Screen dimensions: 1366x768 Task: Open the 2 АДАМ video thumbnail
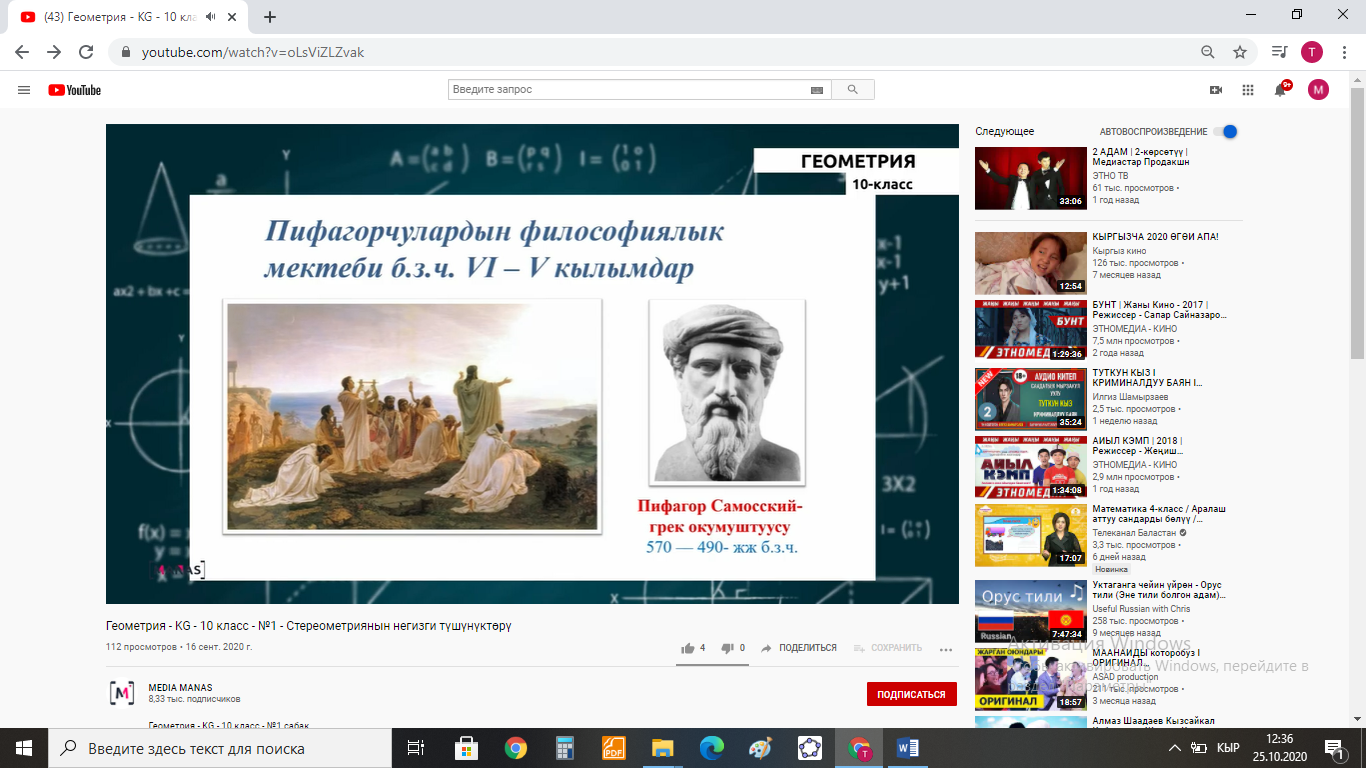coord(1030,179)
